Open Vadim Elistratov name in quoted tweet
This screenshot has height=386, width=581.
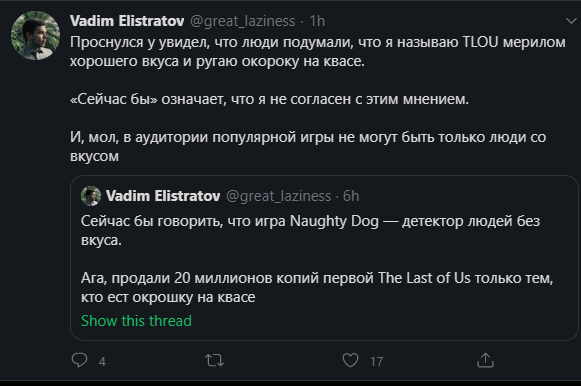(163, 196)
